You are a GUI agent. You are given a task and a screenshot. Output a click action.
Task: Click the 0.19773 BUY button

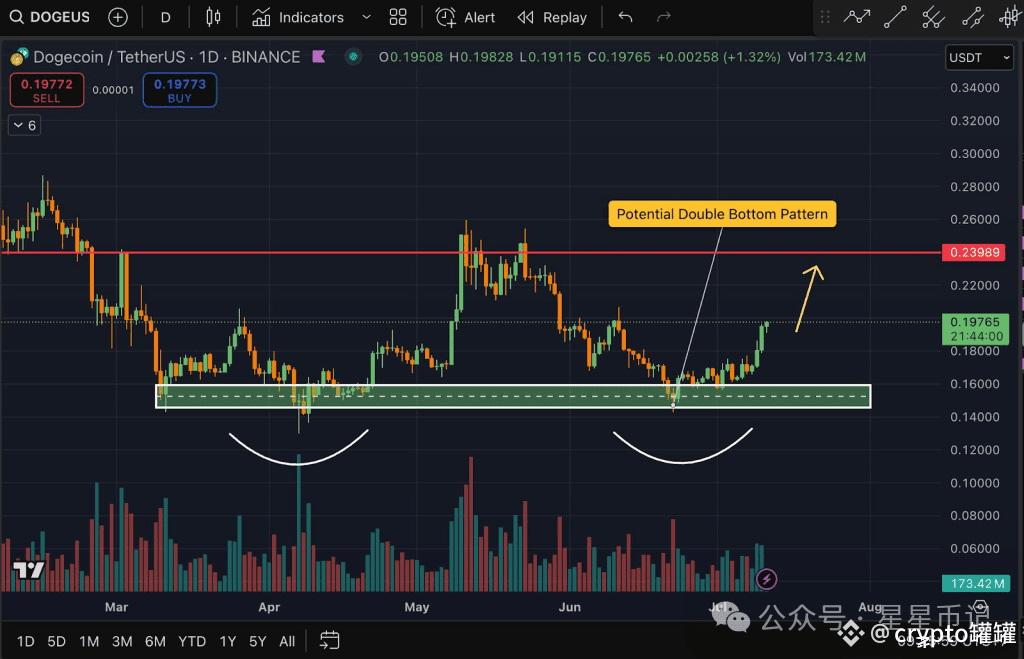180,90
